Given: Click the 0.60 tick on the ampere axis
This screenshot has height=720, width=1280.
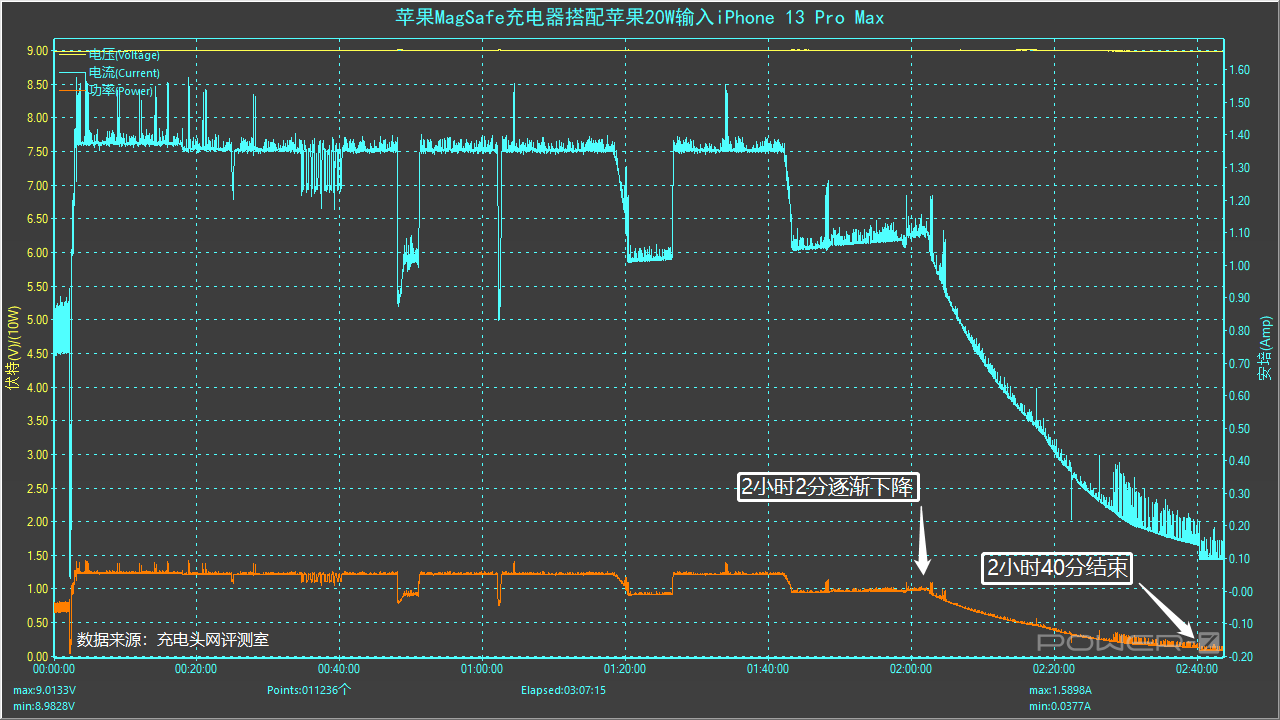Looking at the screenshot, I should click(x=1240, y=396).
